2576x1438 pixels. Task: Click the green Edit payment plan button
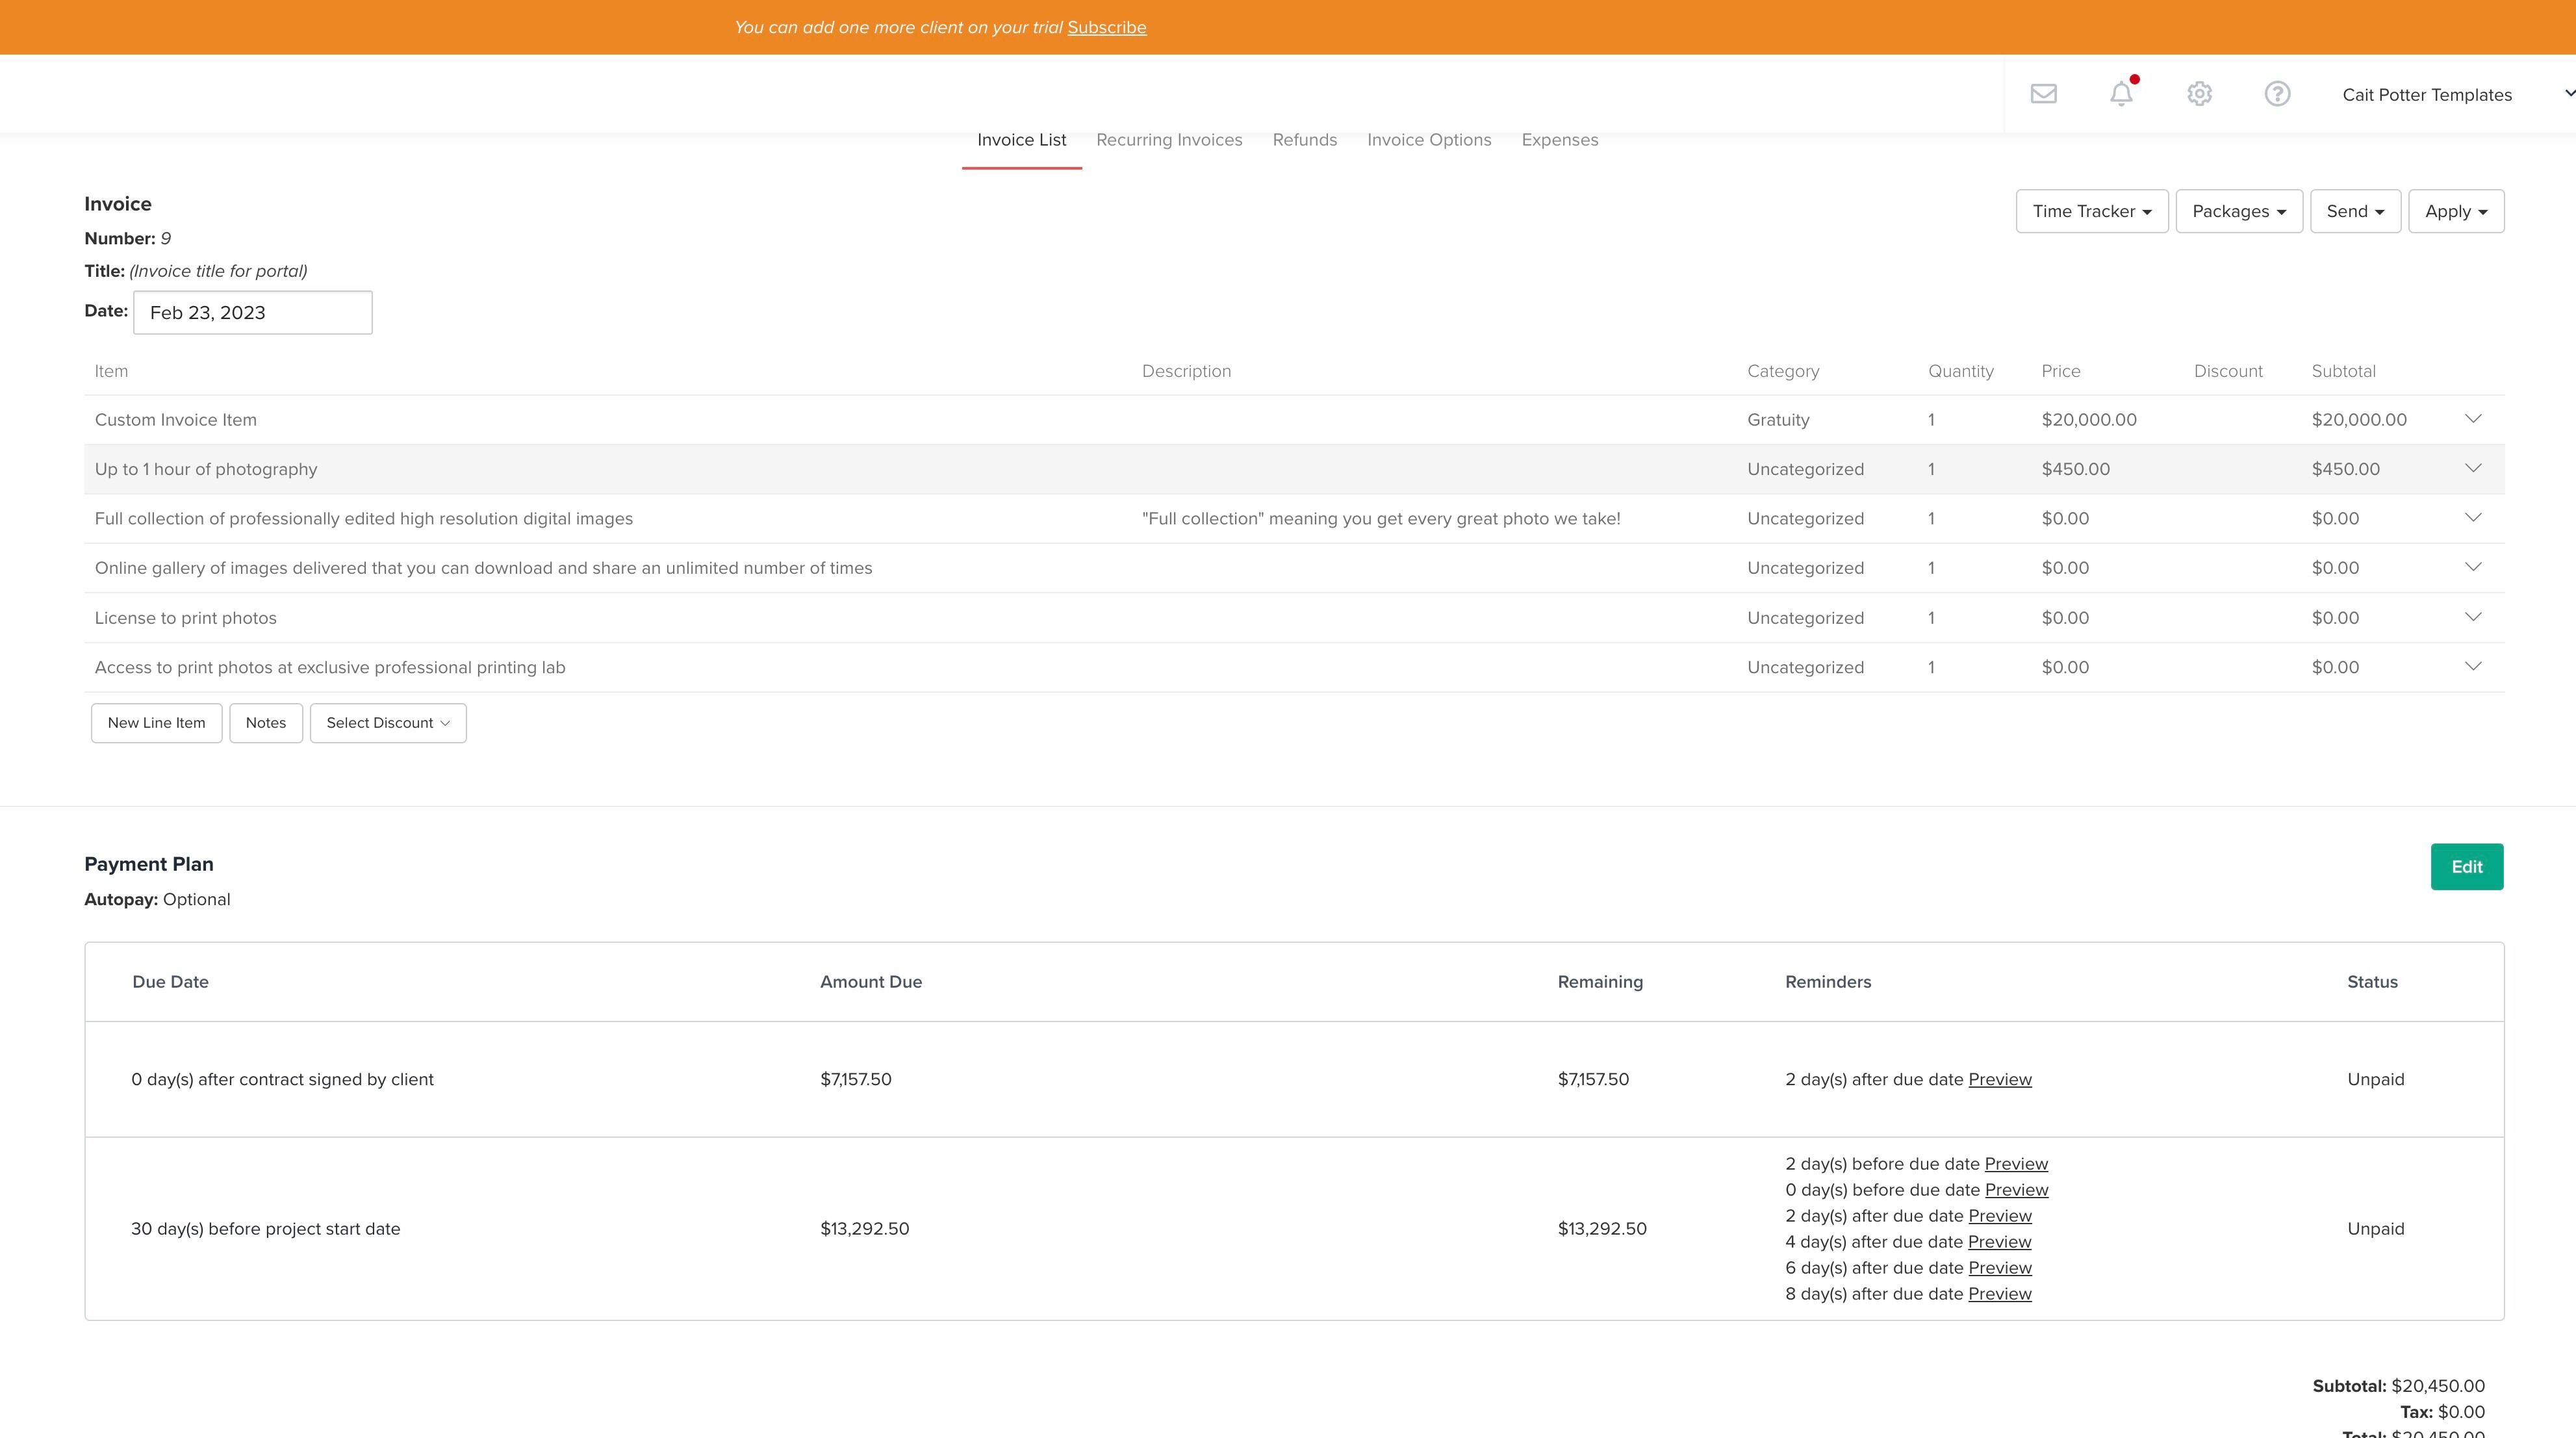click(2466, 867)
